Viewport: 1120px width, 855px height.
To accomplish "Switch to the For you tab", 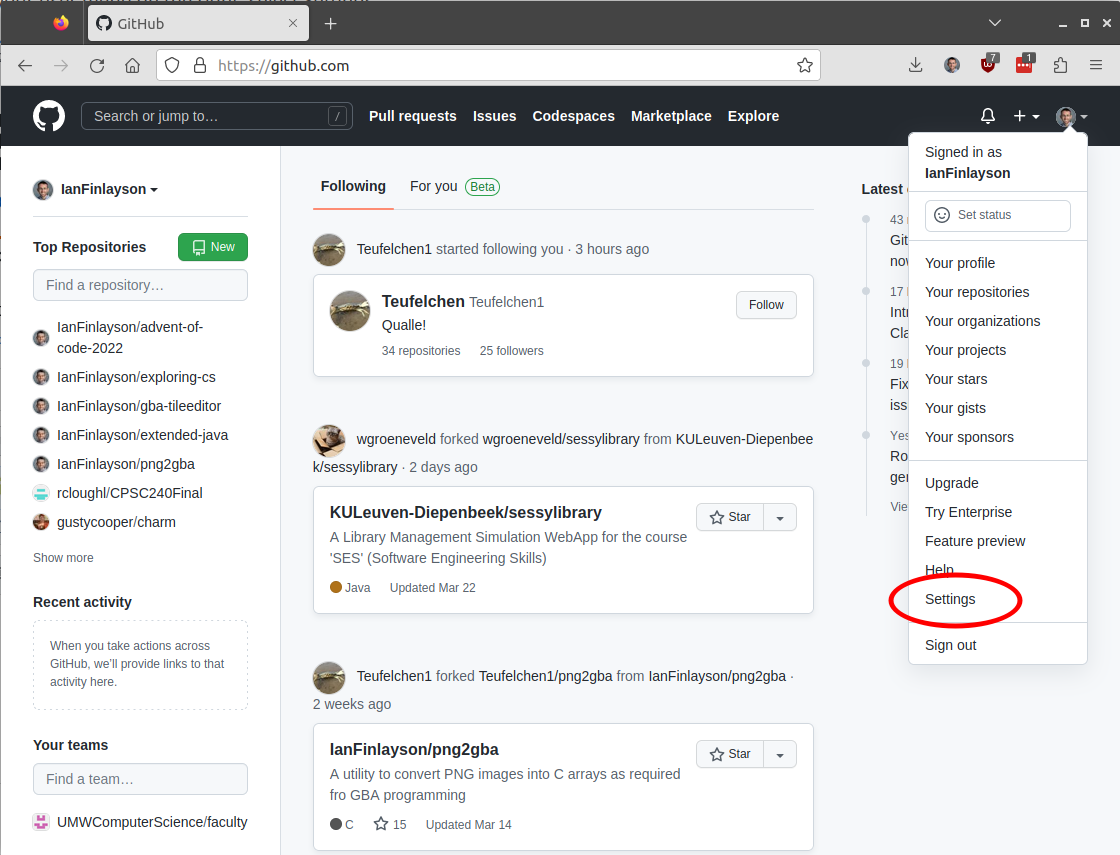I will pos(454,186).
